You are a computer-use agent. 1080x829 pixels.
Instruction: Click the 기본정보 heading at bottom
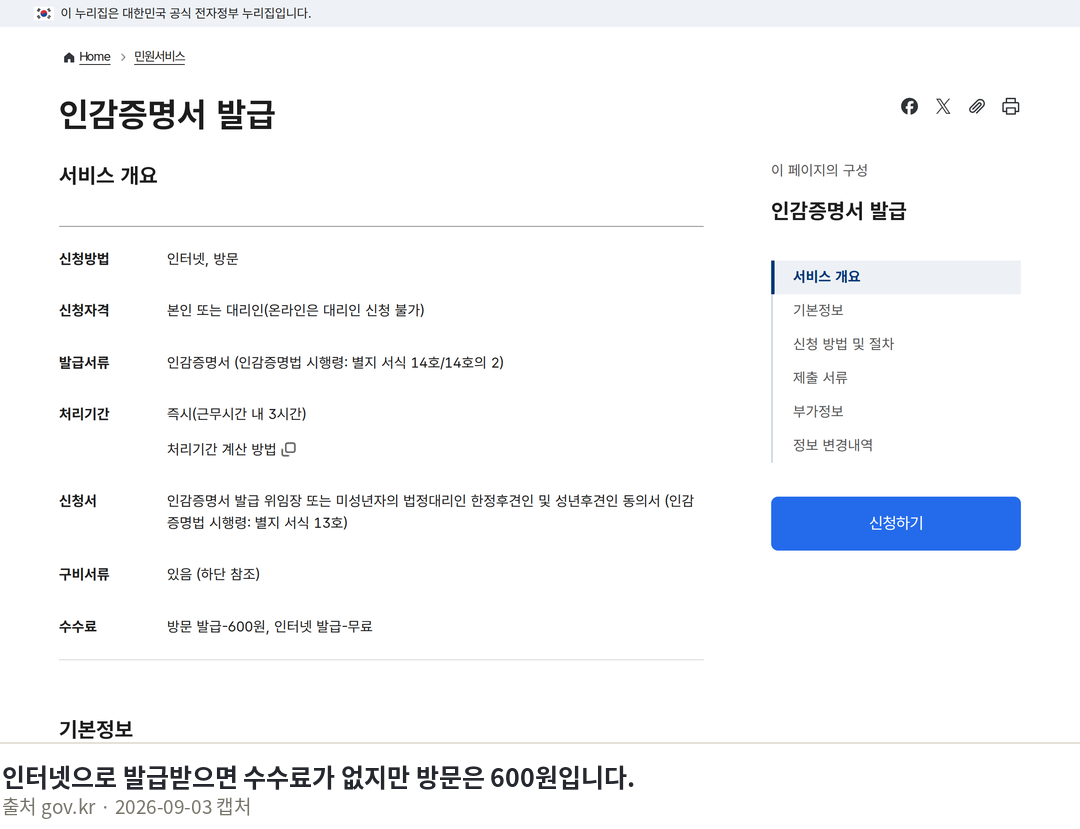pyautogui.click(x=96, y=729)
